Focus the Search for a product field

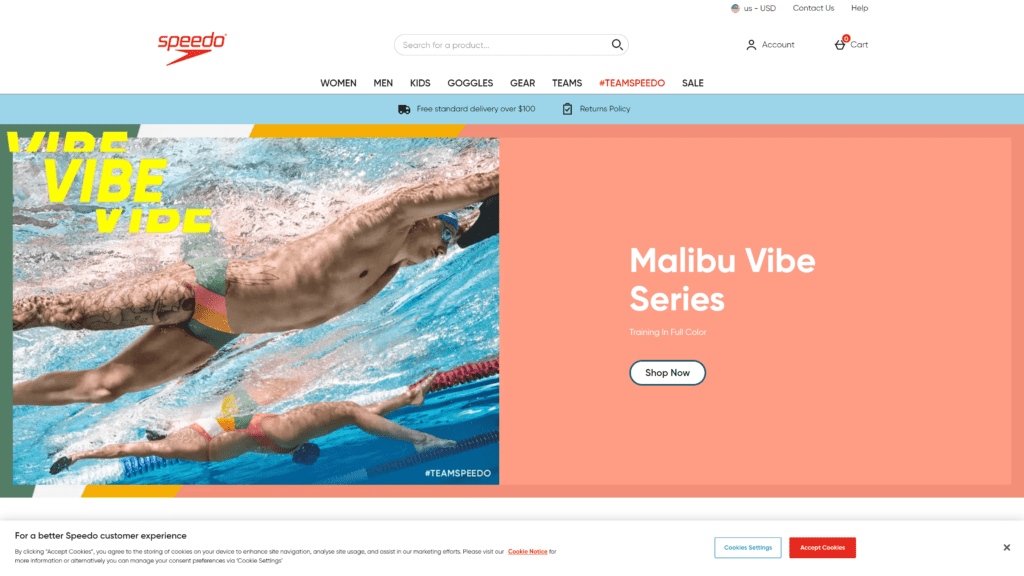(x=504, y=45)
